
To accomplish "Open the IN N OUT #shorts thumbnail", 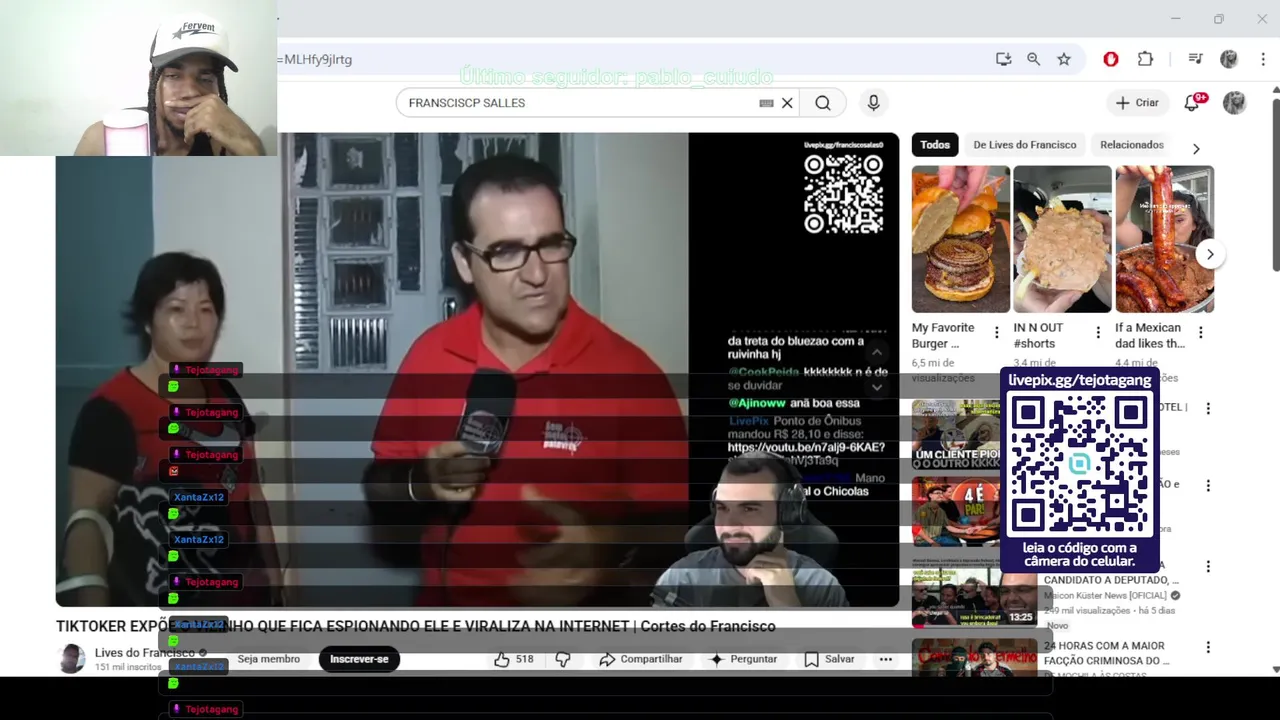I will coord(1062,239).
